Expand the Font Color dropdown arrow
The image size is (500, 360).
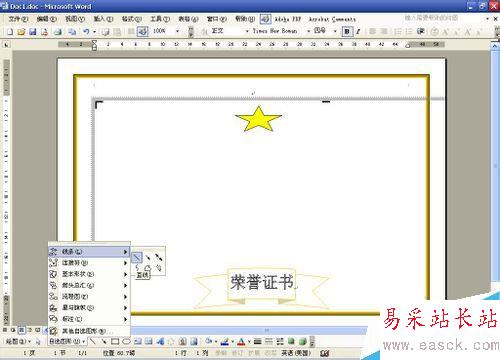tap(249, 342)
